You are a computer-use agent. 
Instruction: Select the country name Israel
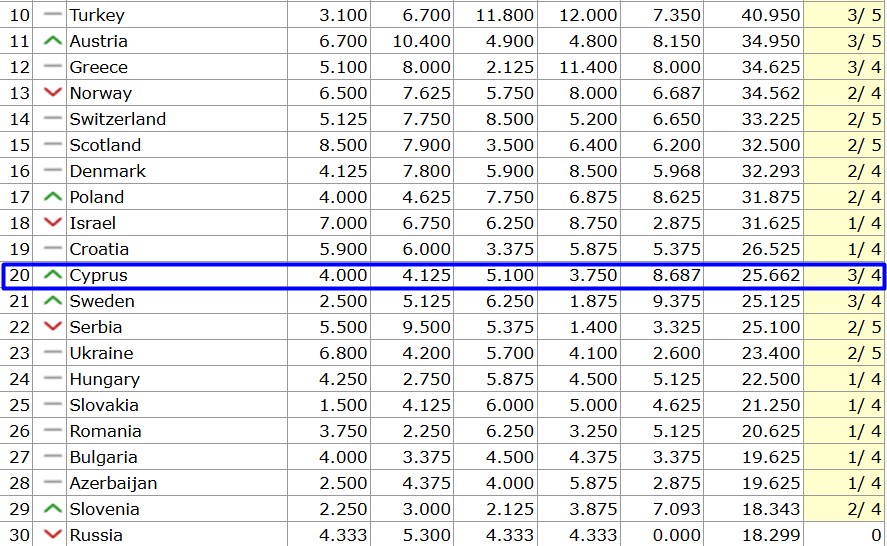(93, 223)
